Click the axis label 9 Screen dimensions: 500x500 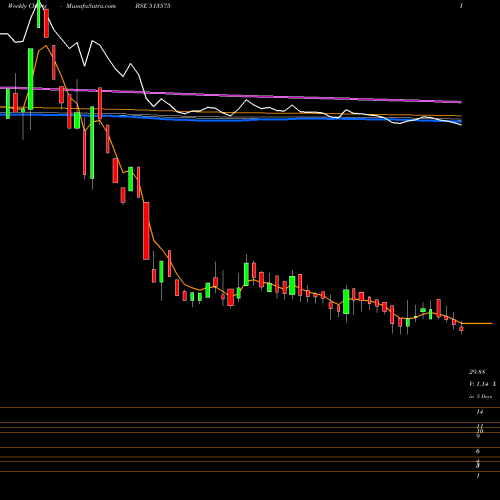[x=478, y=436]
